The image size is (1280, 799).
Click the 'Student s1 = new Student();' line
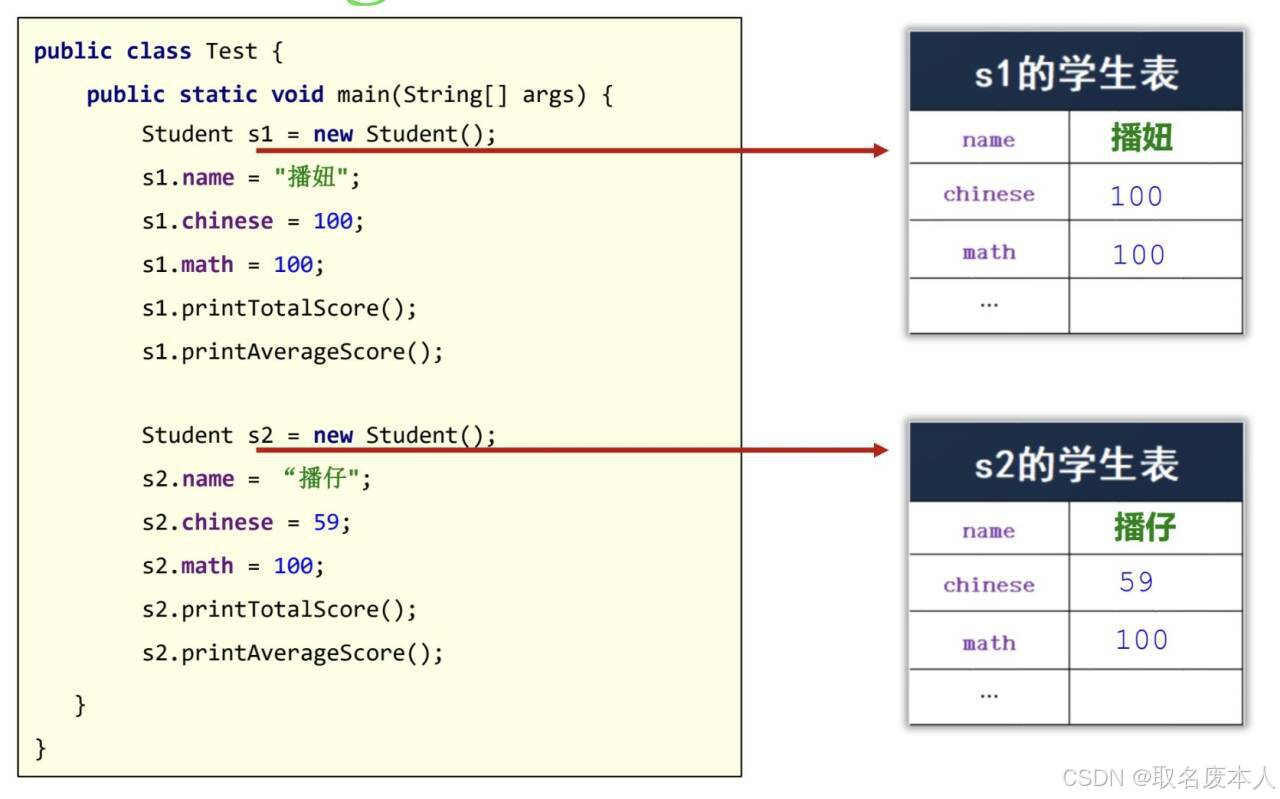pos(319,134)
